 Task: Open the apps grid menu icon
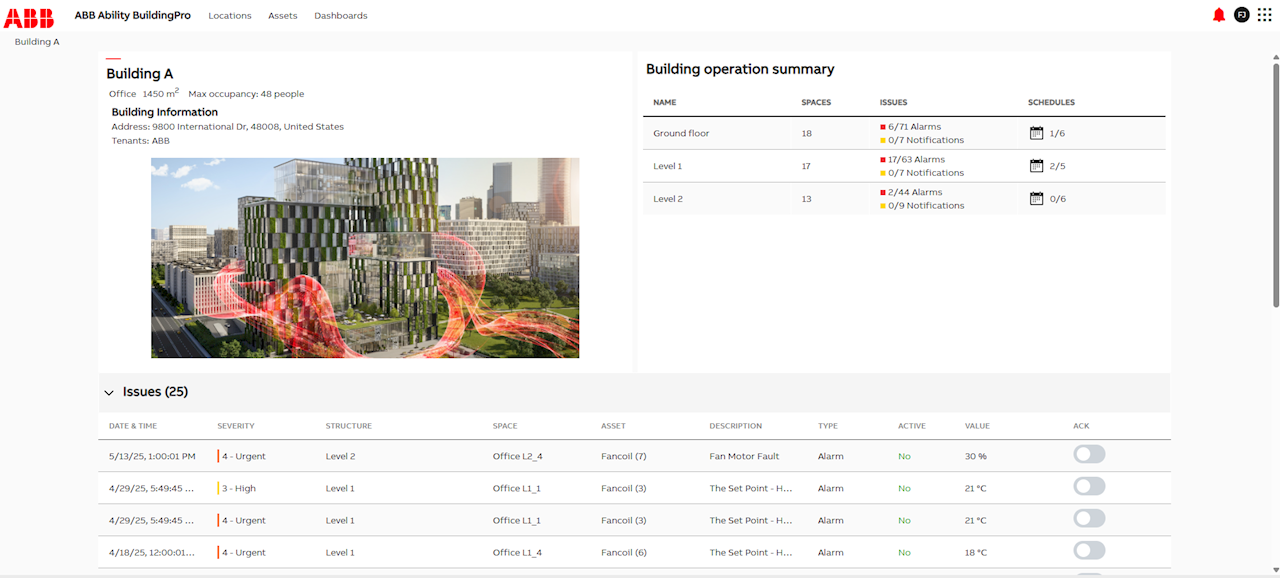tap(1264, 15)
